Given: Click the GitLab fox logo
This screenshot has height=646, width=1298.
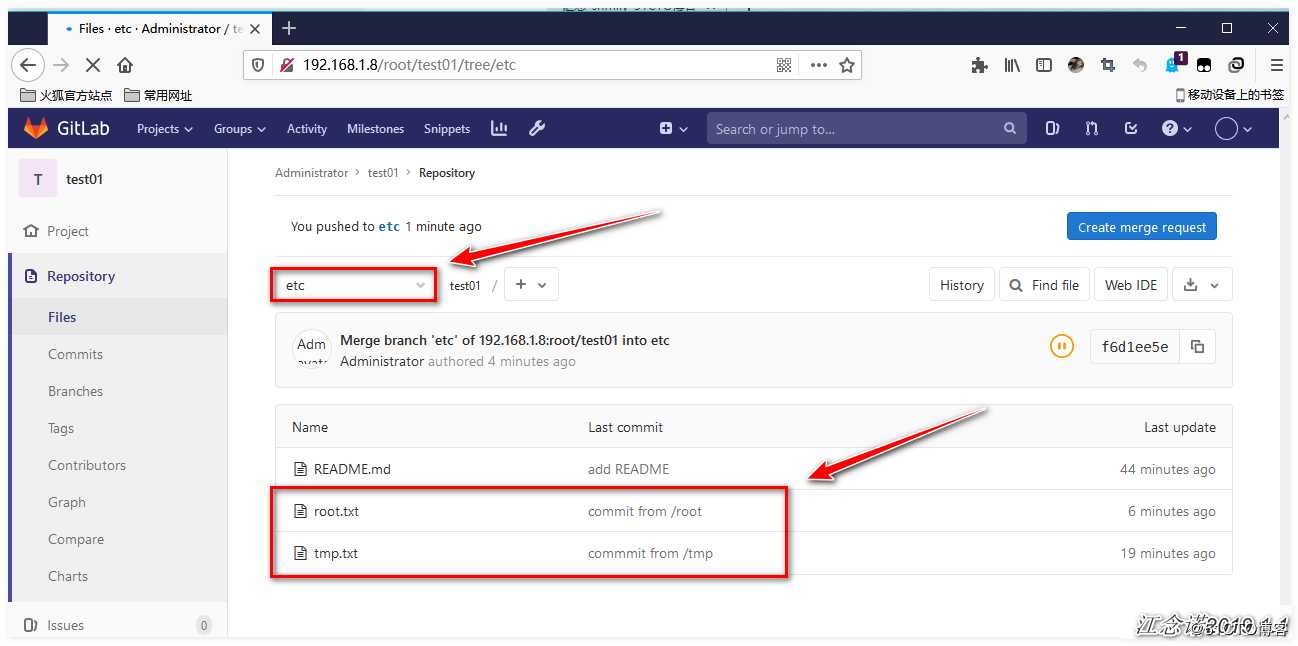Looking at the screenshot, I should point(35,128).
